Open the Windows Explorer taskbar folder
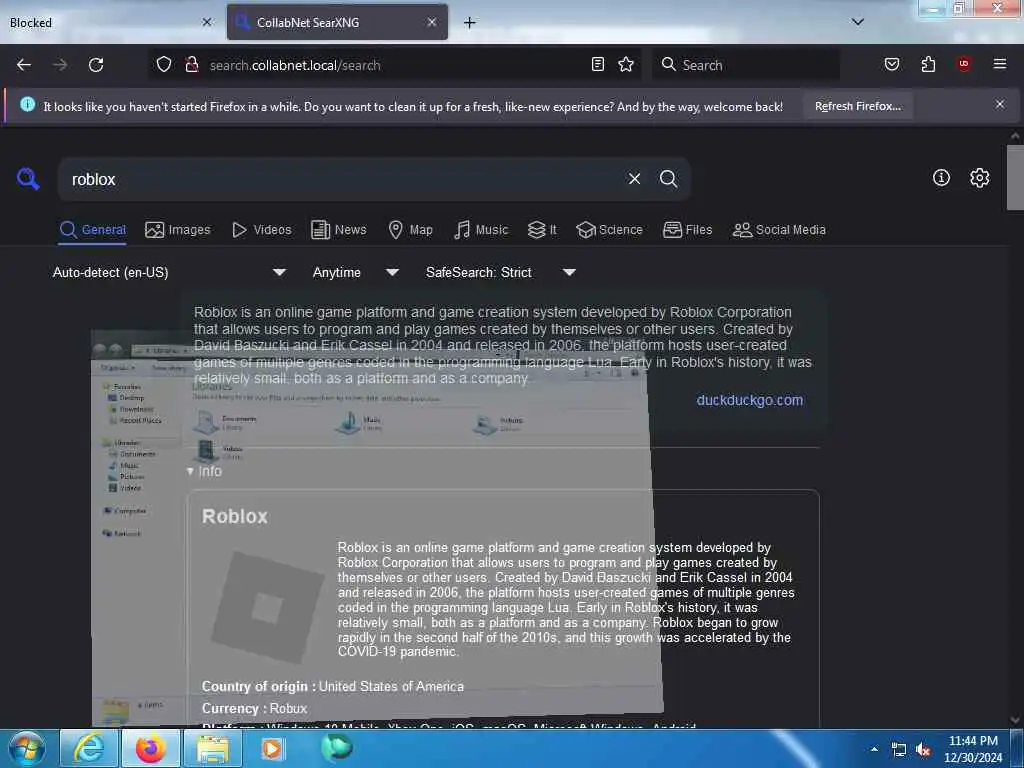1024x768 pixels. point(212,748)
